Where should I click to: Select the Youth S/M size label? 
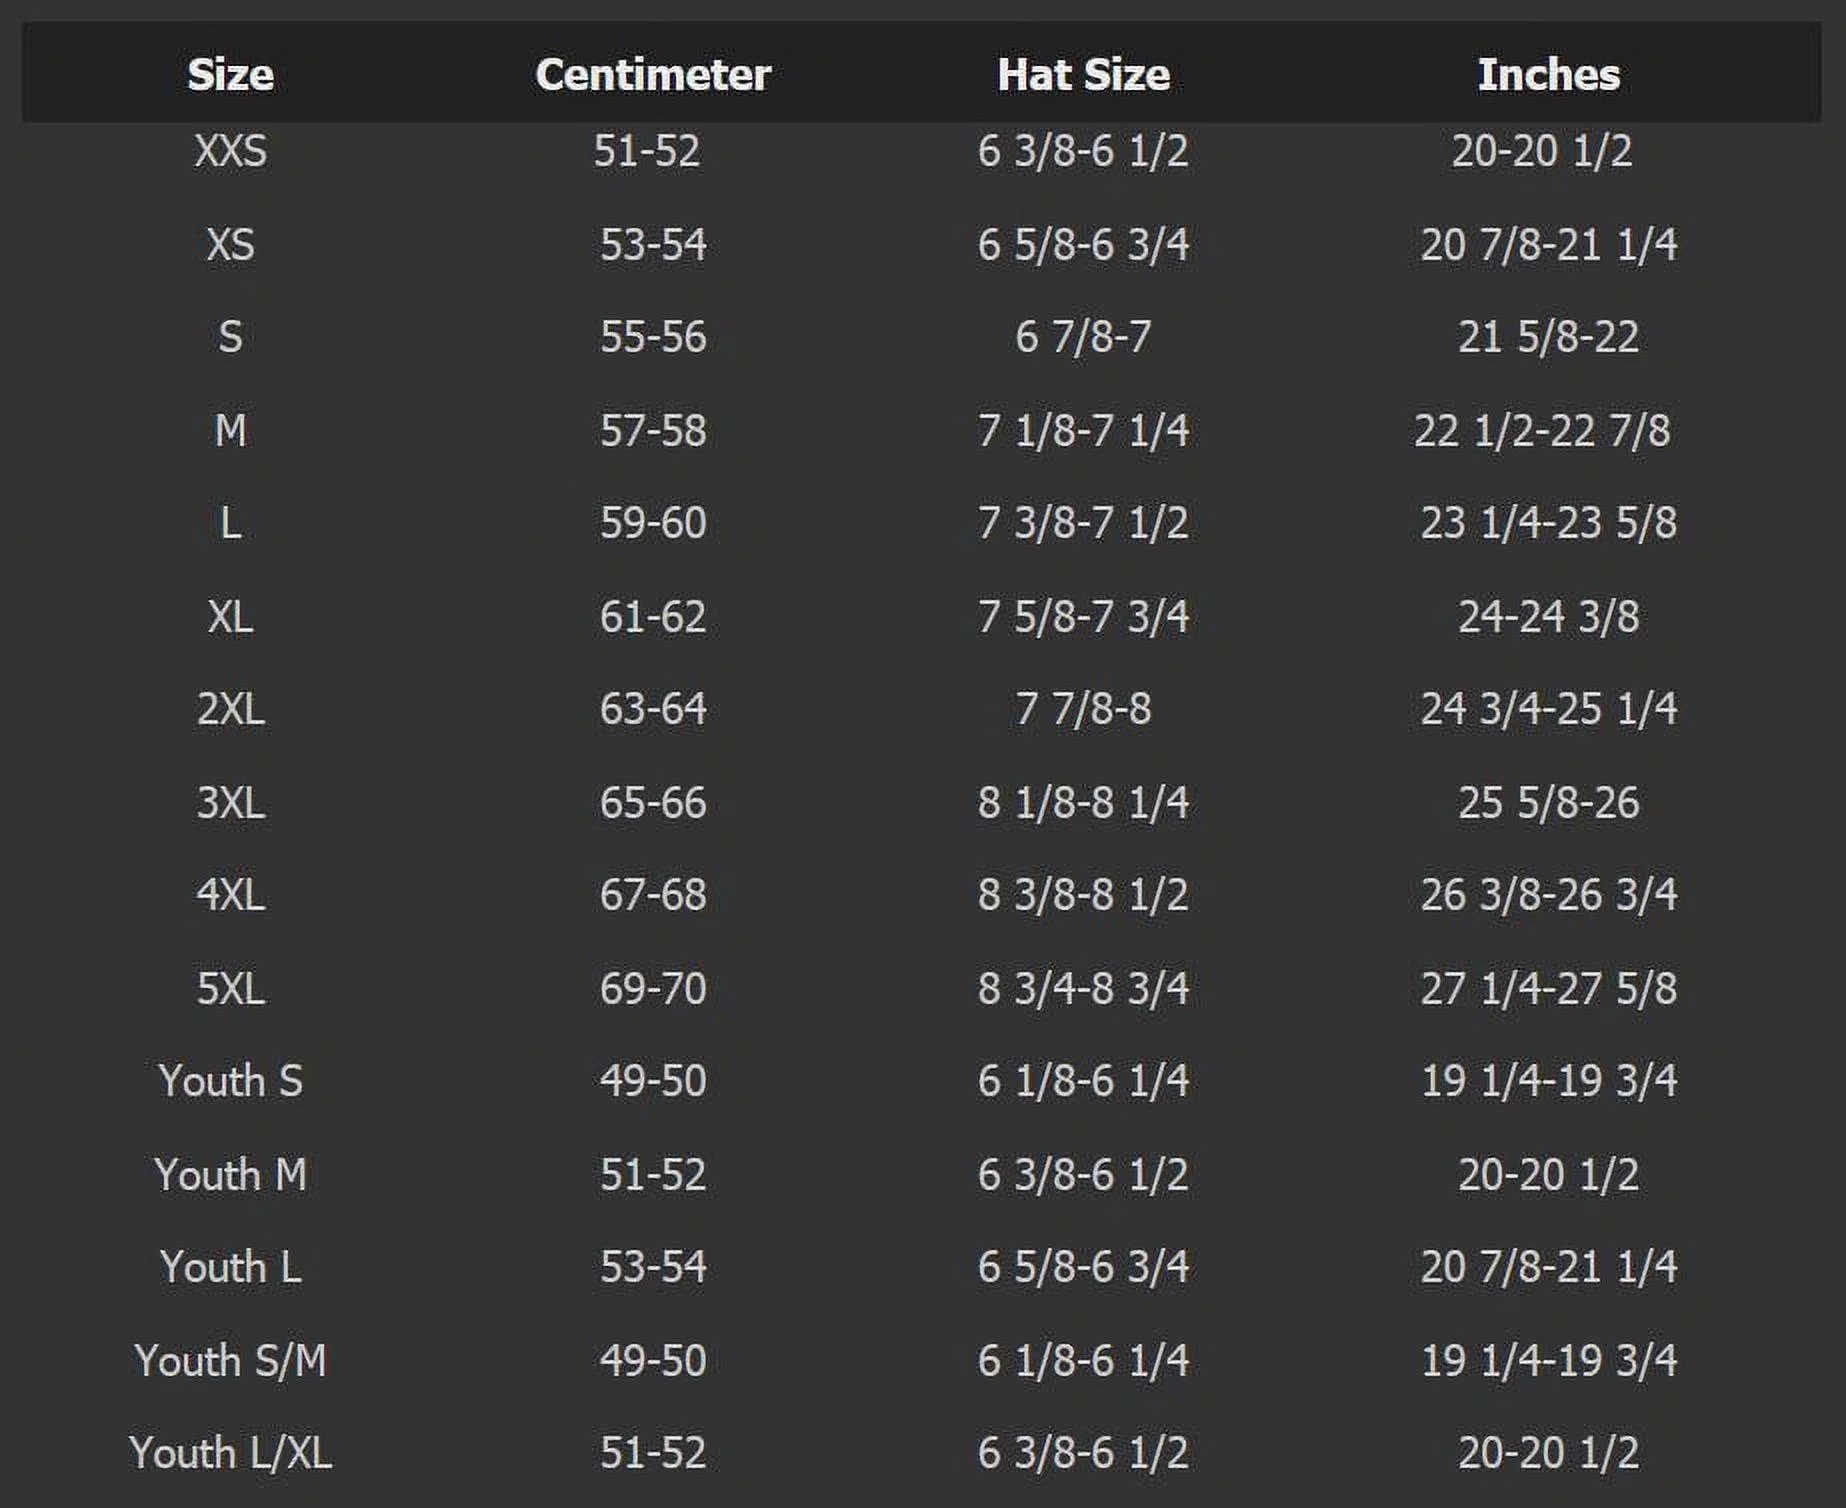[230, 1360]
